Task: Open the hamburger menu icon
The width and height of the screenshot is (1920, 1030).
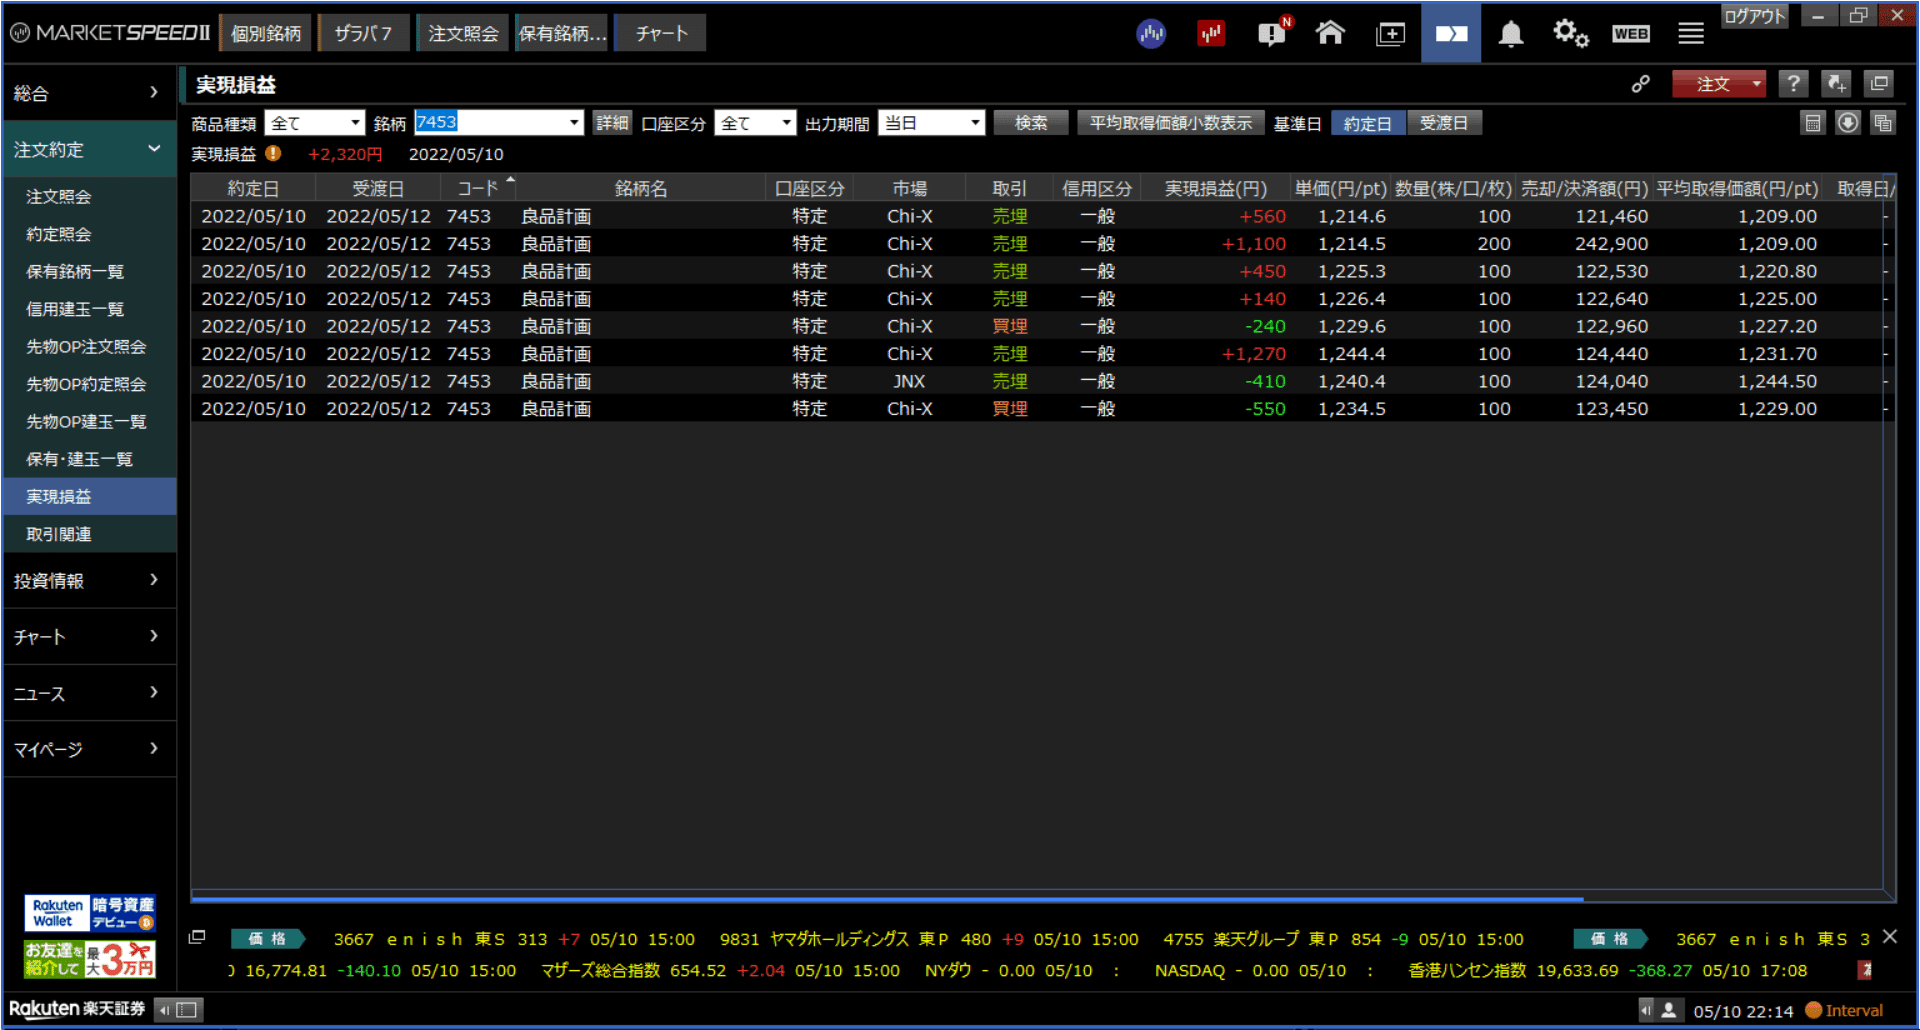Action: pyautogui.click(x=1691, y=34)
